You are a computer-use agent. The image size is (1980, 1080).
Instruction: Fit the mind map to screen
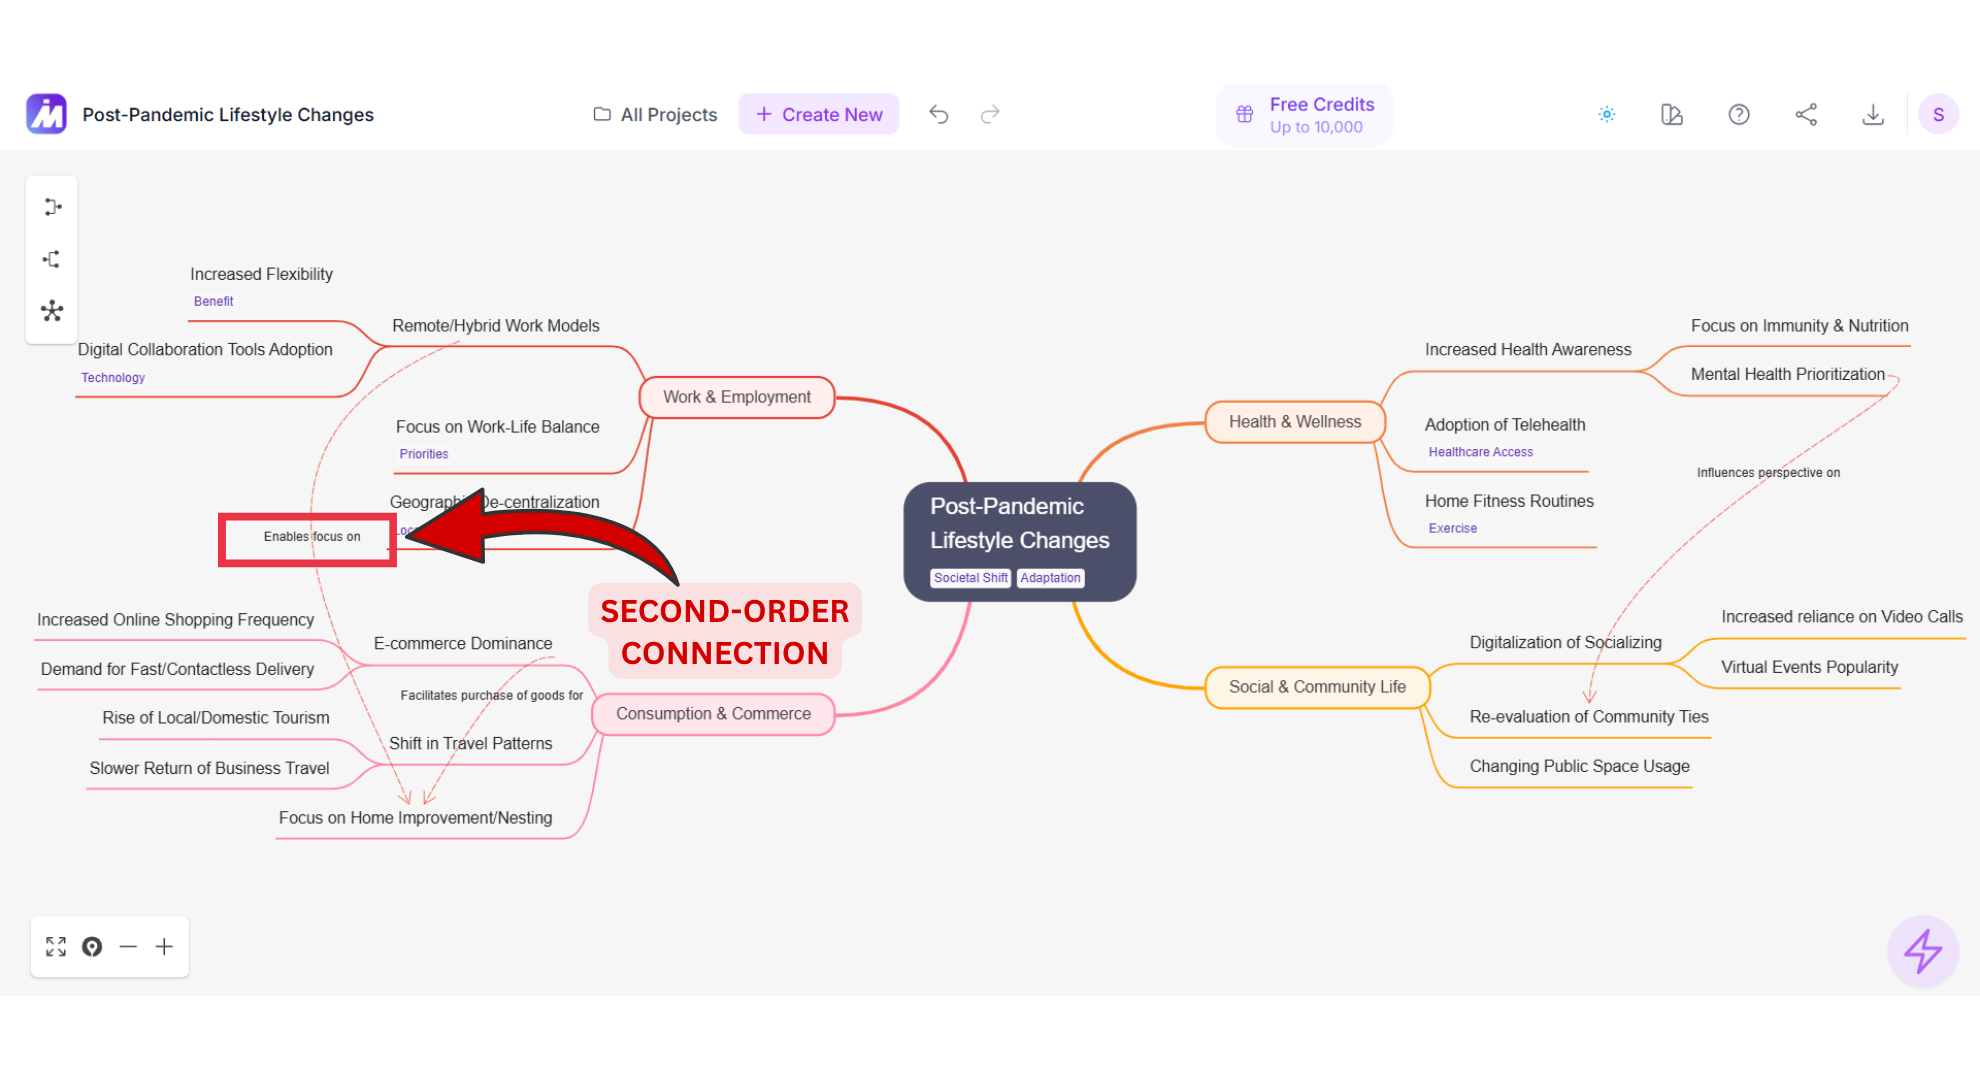[x=56, y=946]
